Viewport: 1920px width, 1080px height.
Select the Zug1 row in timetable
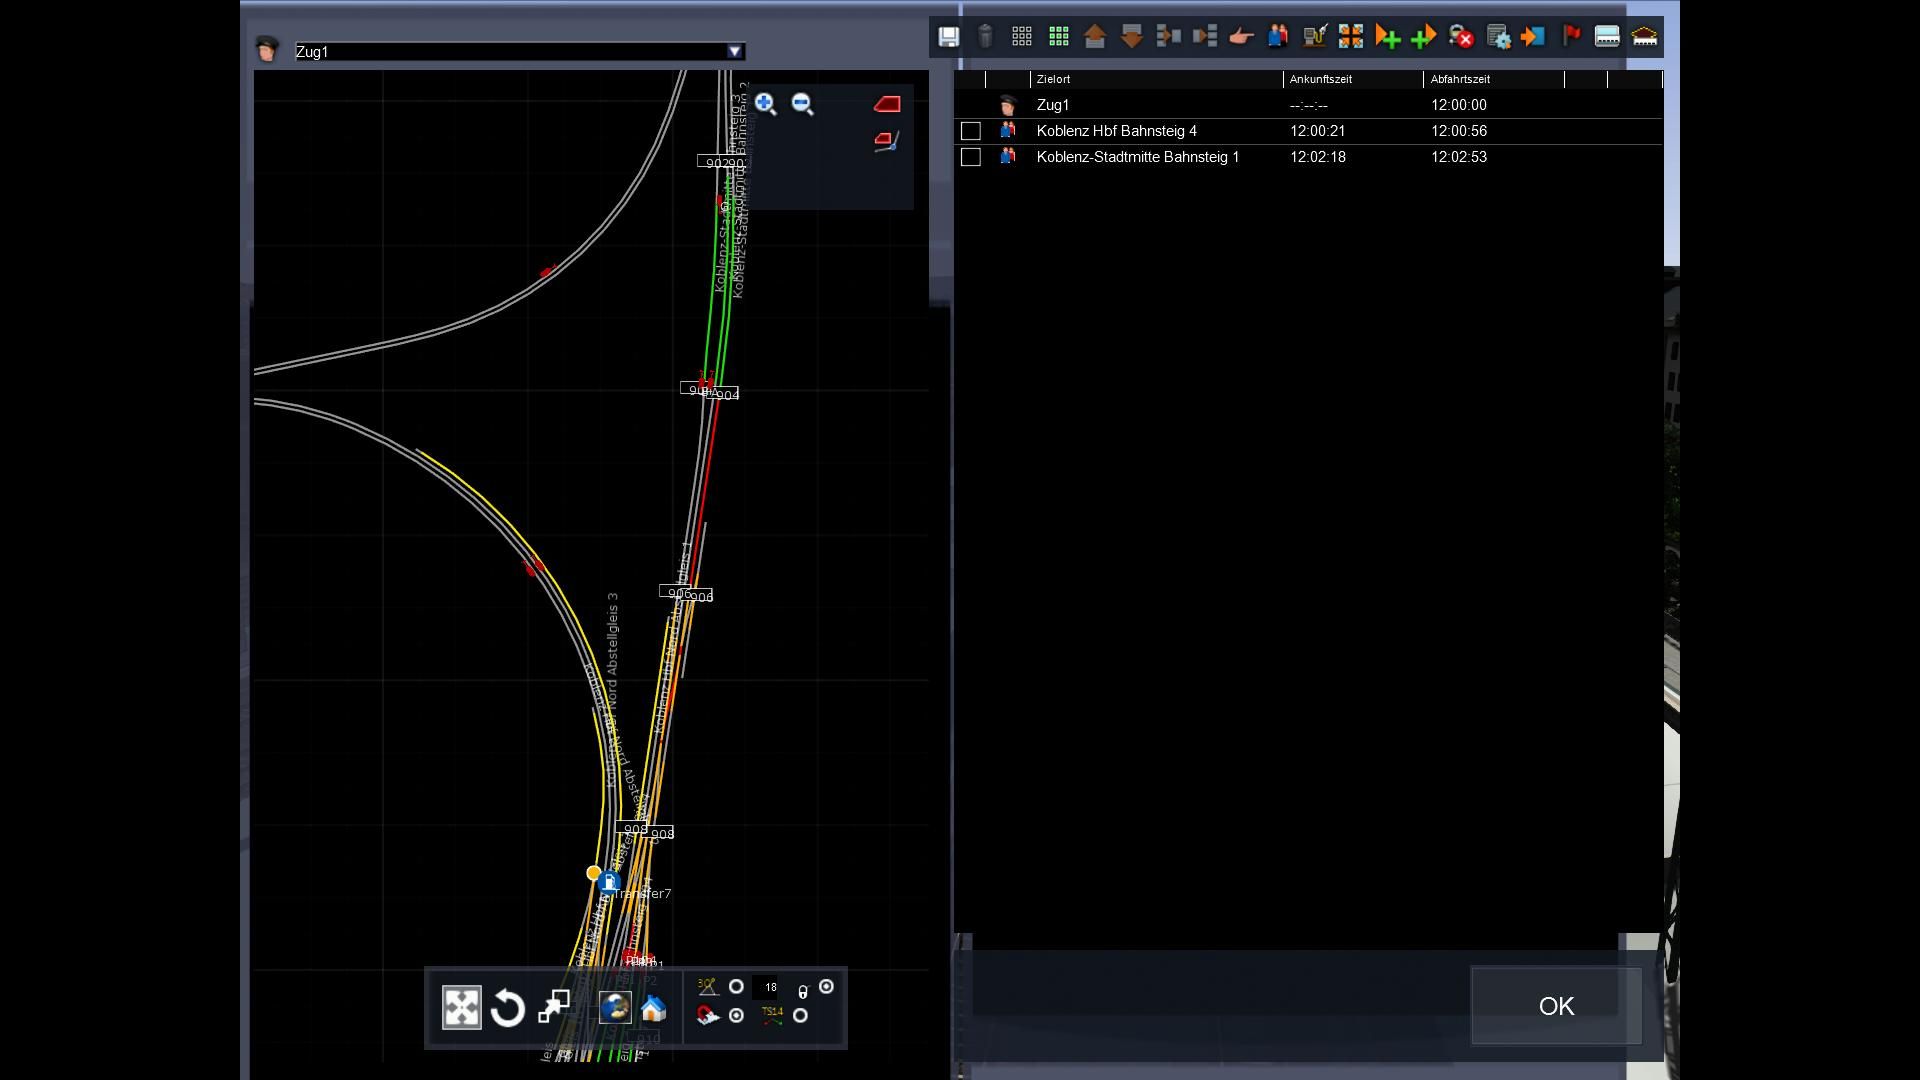[x=1053, y=105]
